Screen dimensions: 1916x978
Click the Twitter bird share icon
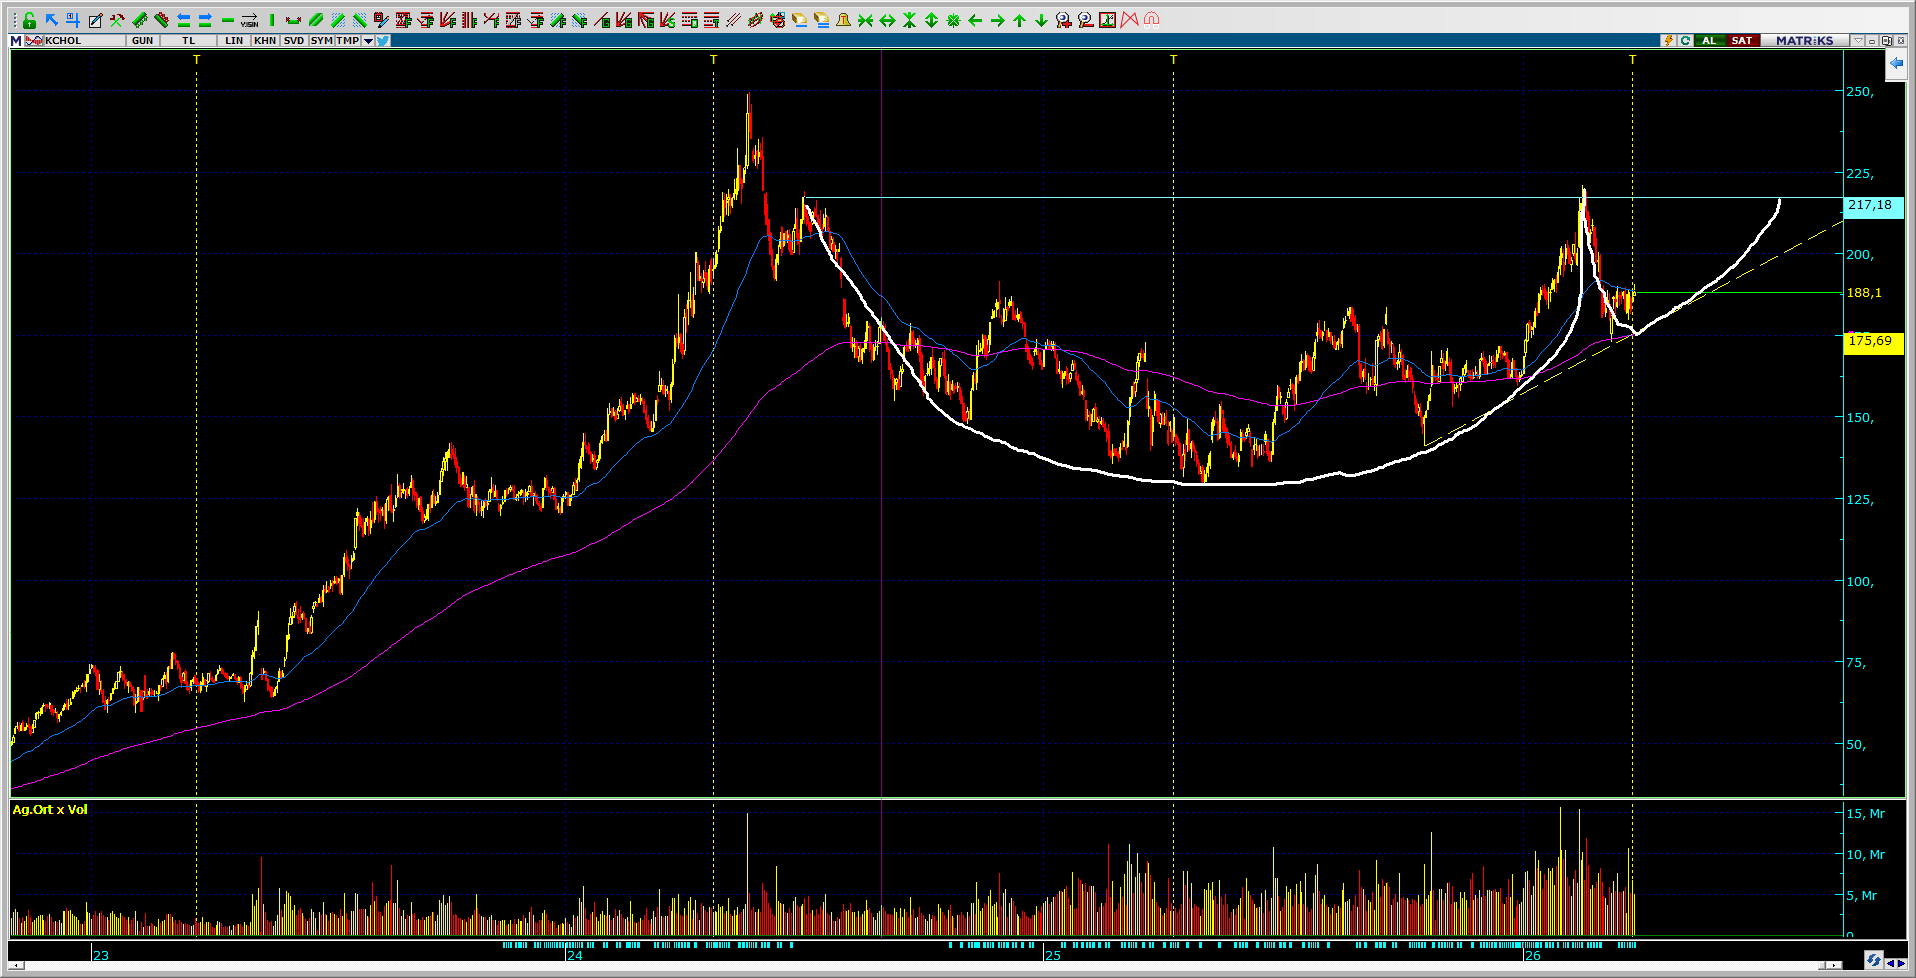tap(383, 41)
